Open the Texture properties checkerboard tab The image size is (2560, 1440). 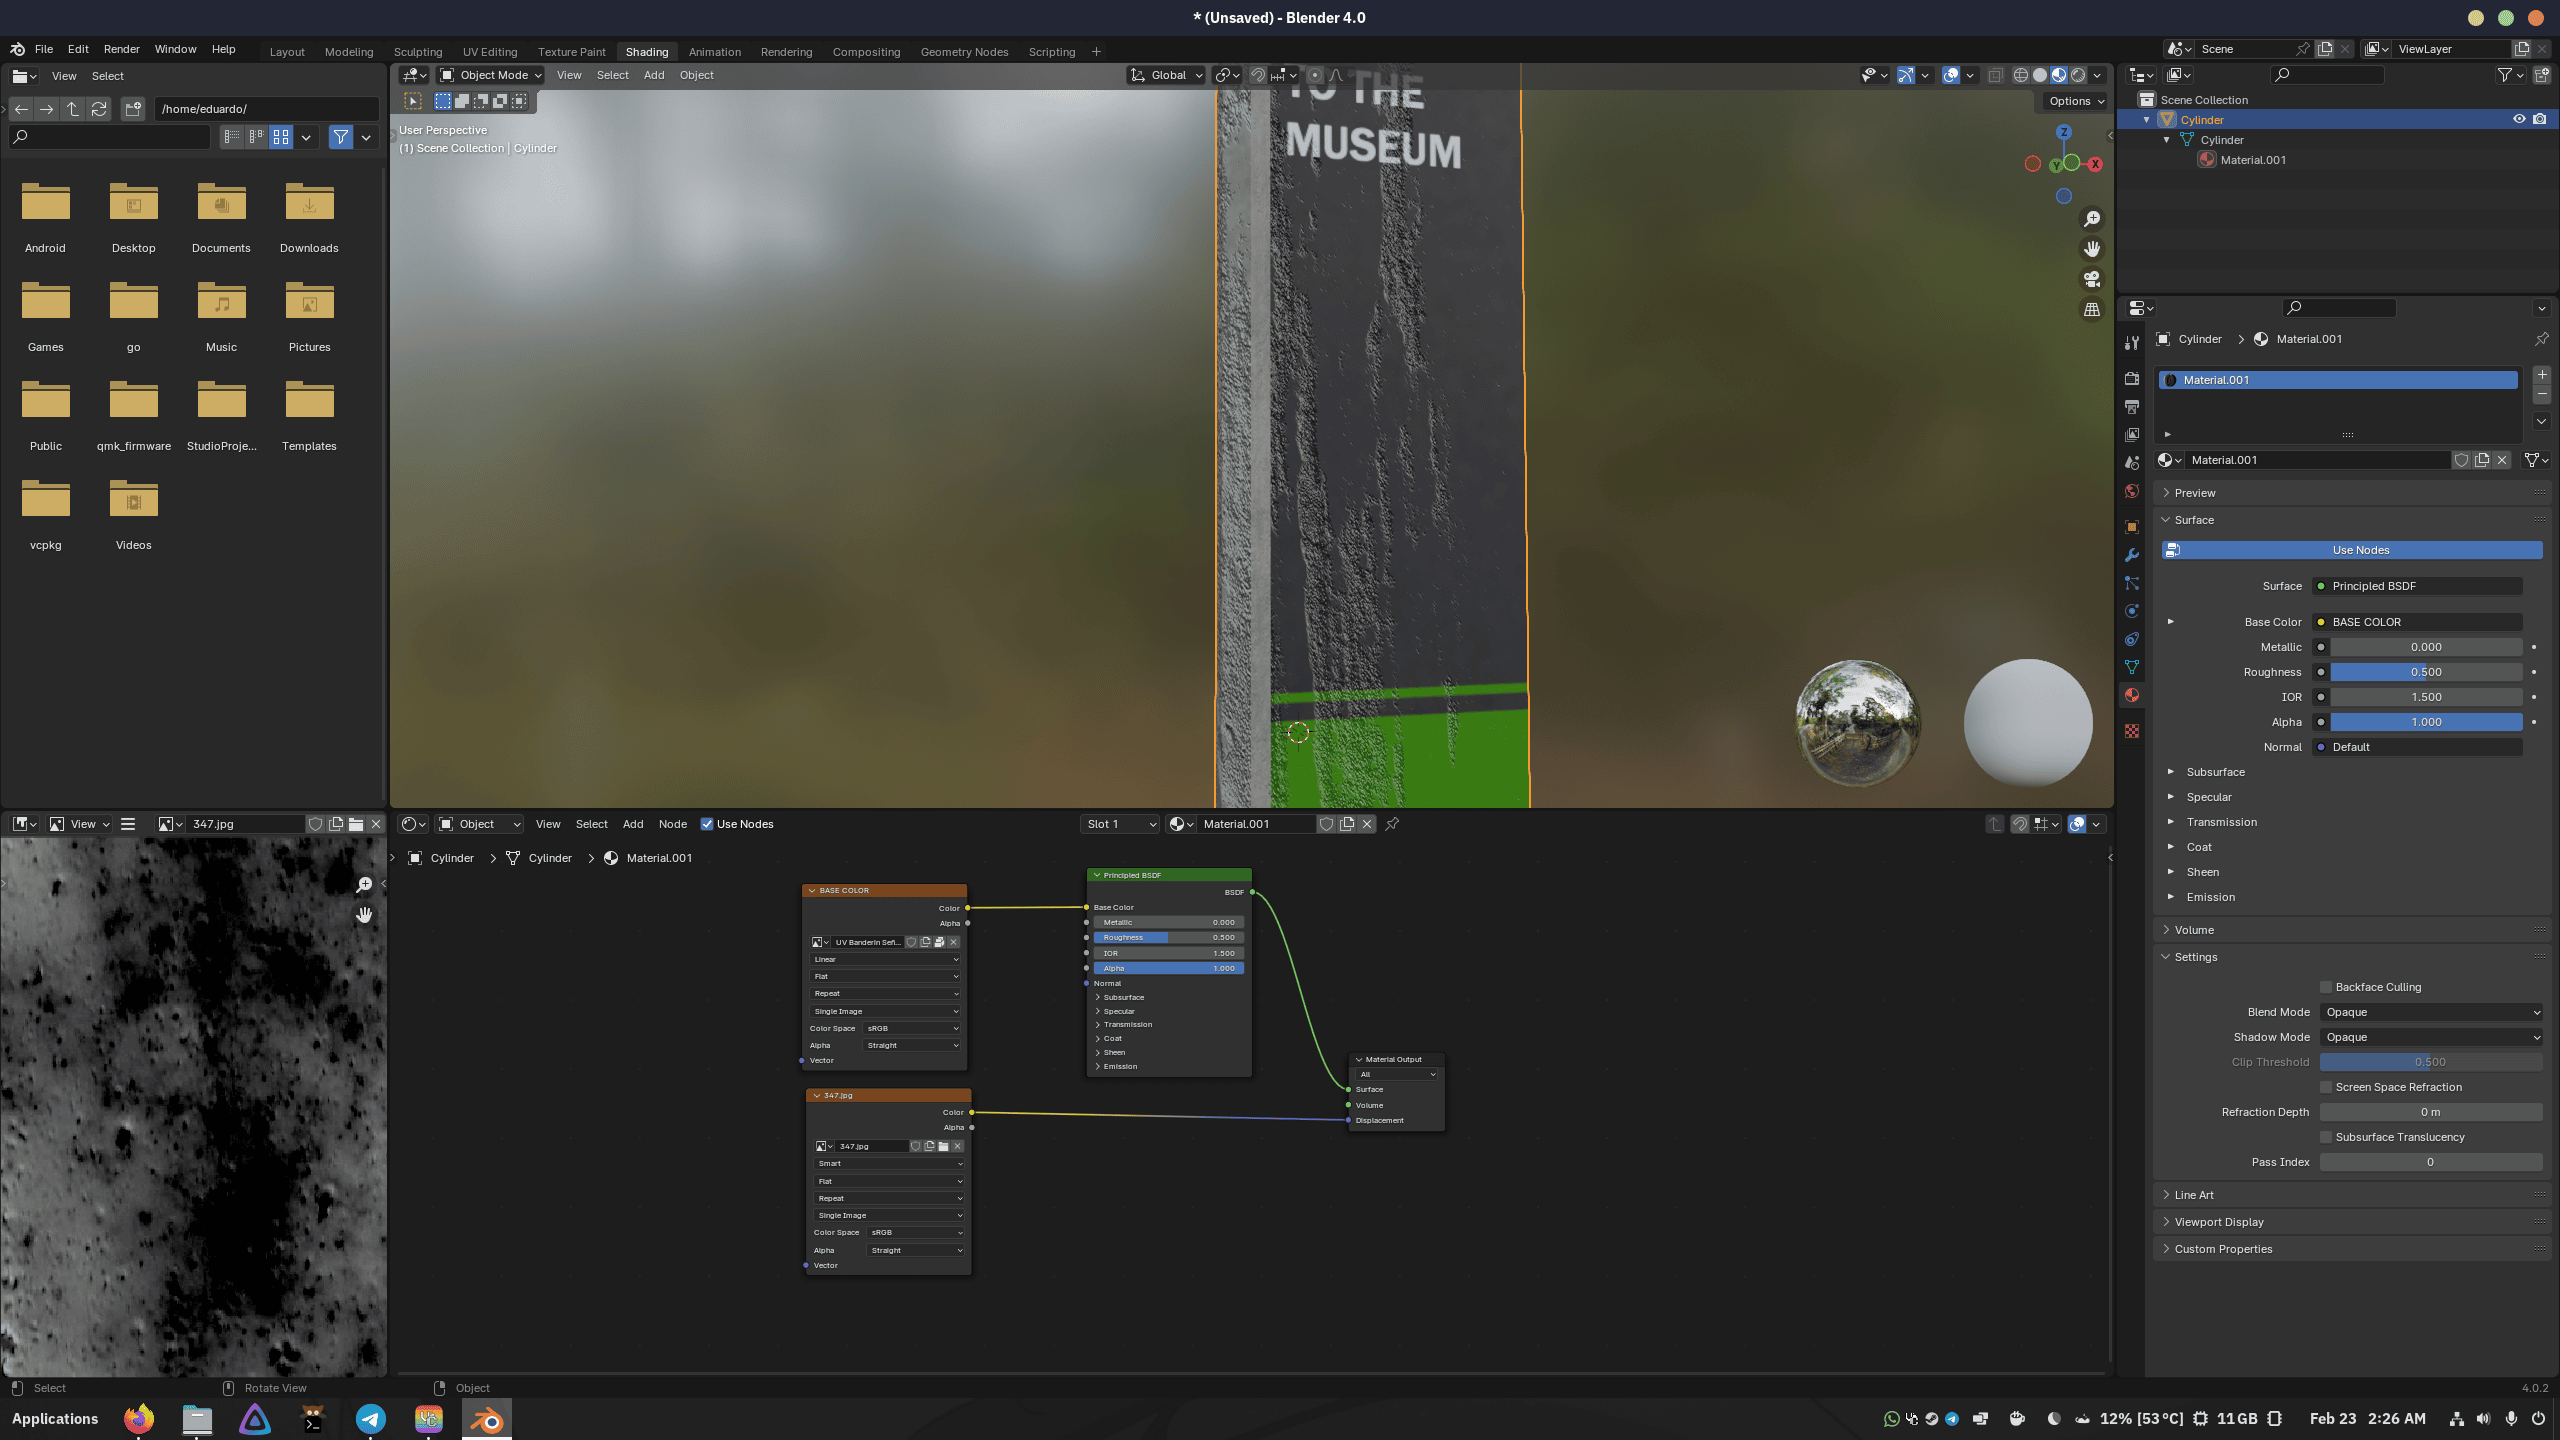tap(2132, 731)
